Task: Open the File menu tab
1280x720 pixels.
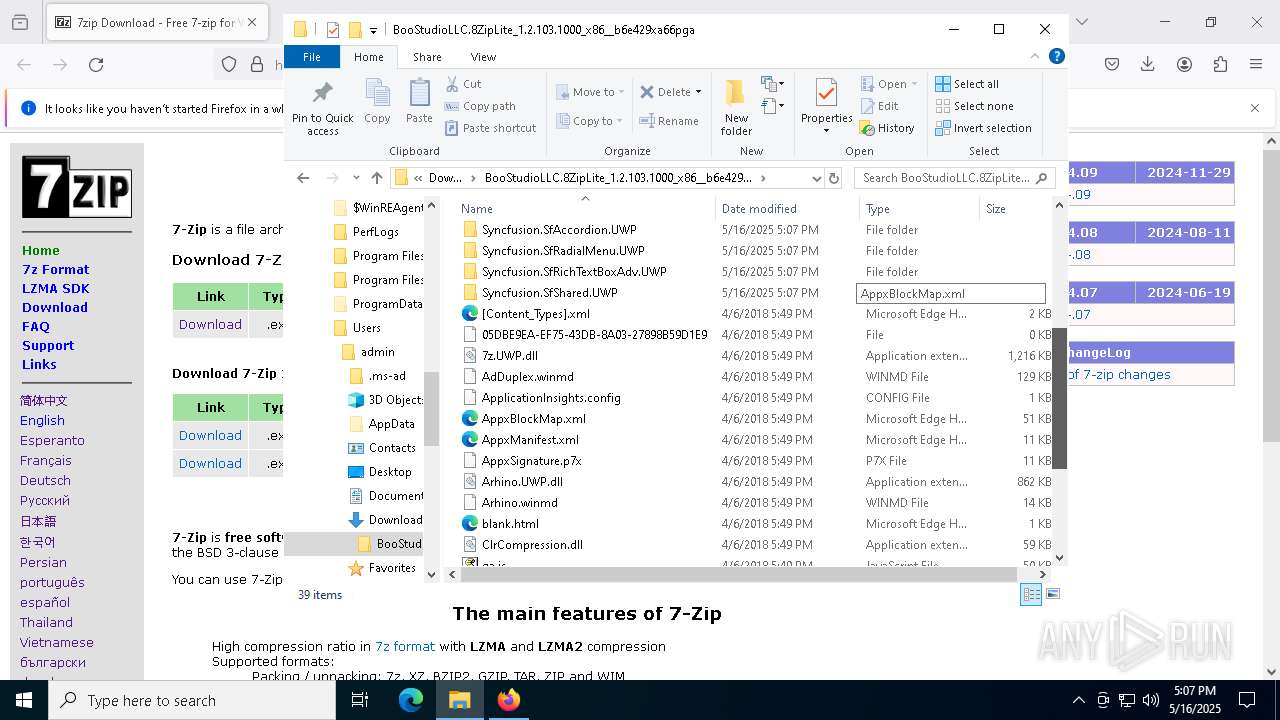Action: point(312,57)
